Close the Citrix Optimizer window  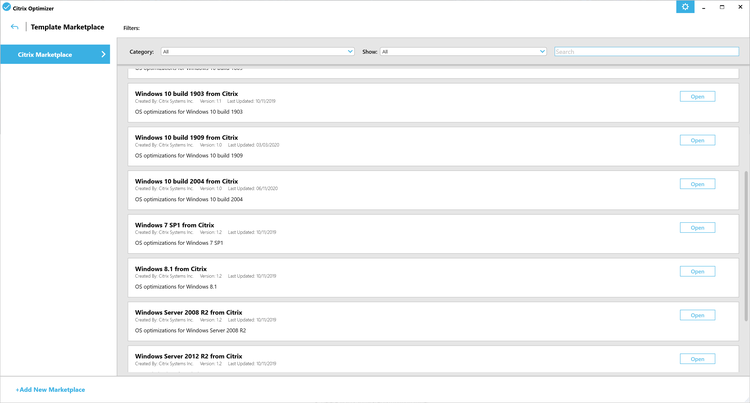coord(740,7)
